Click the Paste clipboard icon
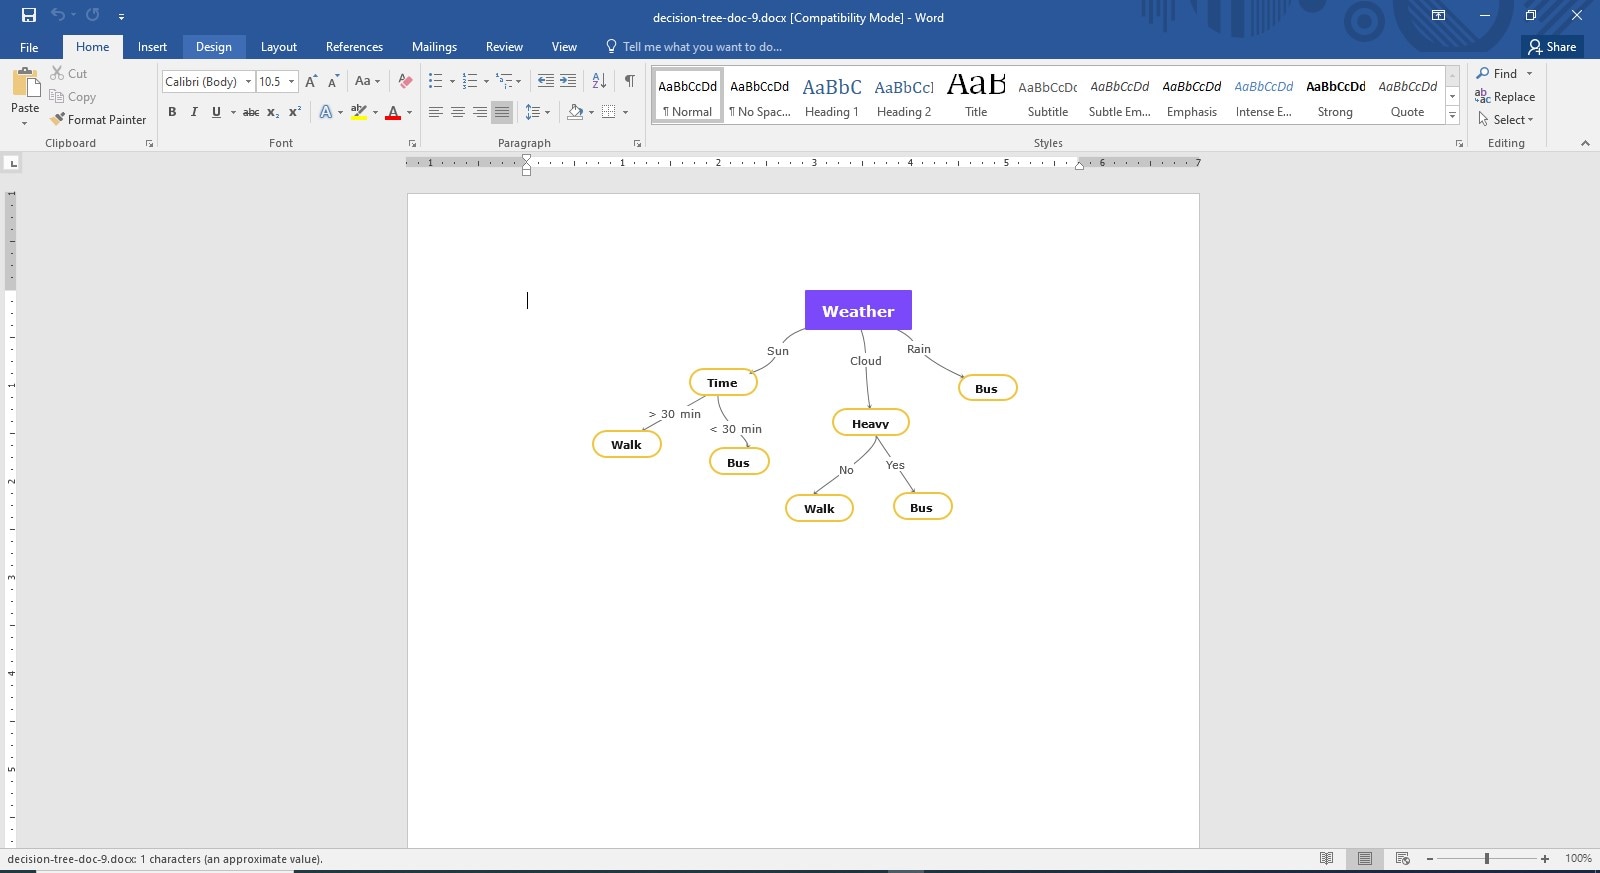1600x873 pixels. (x=25, y=83)
